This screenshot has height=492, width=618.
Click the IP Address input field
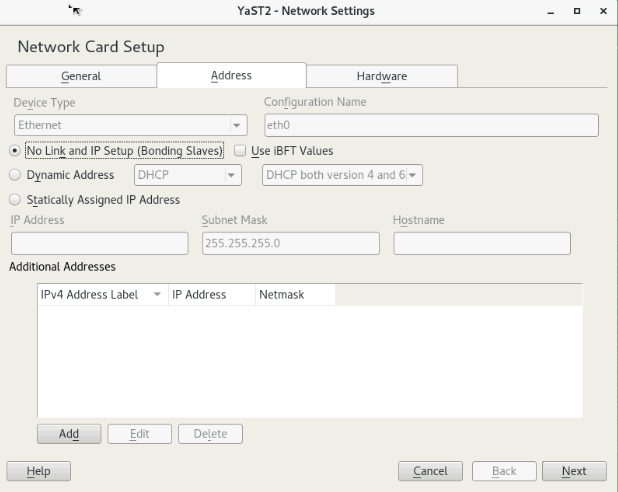pyautogui.click(x=100, y=243)
